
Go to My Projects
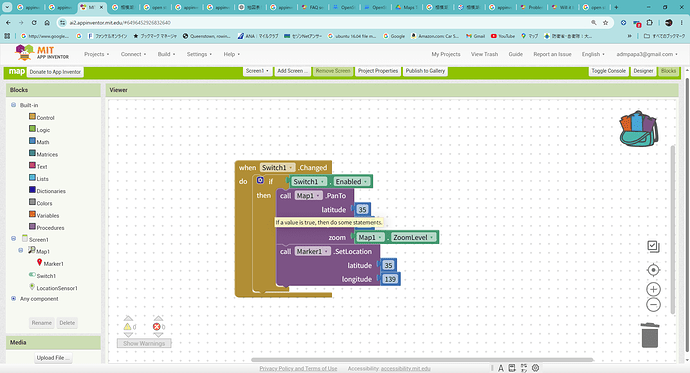[x=446, y=54]
